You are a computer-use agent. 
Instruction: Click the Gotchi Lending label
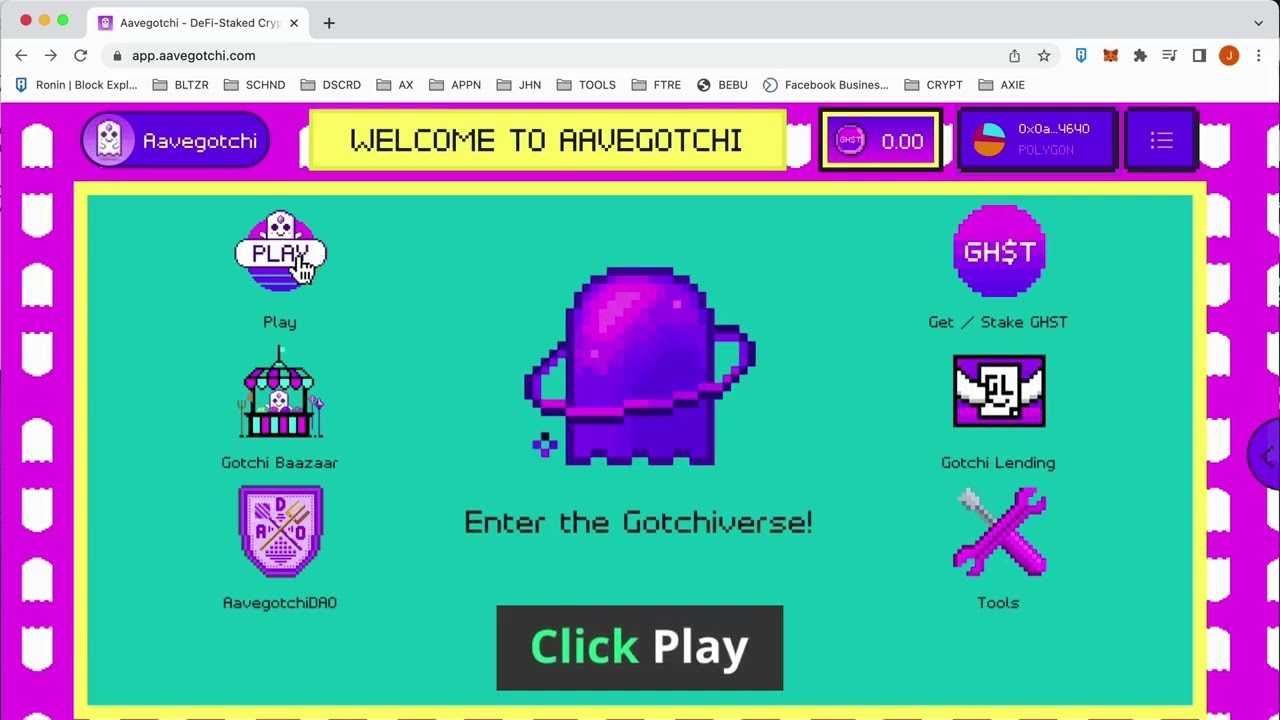(x=998, y=462)
